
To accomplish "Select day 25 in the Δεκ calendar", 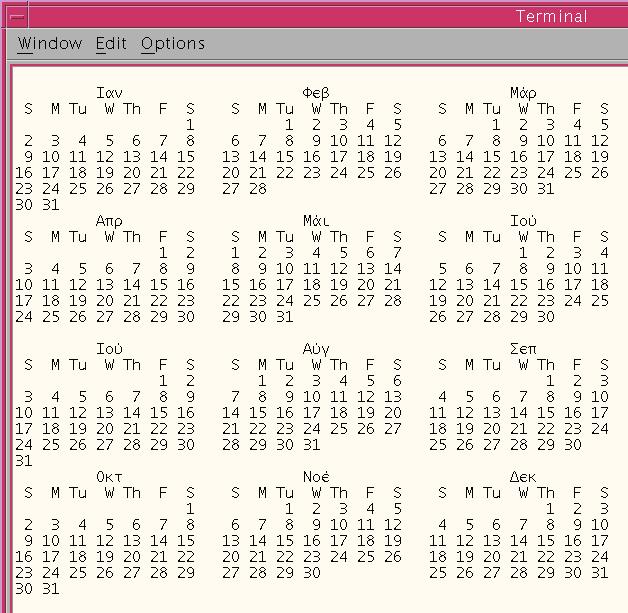I will pyautogui.click(x=438, y=573).
